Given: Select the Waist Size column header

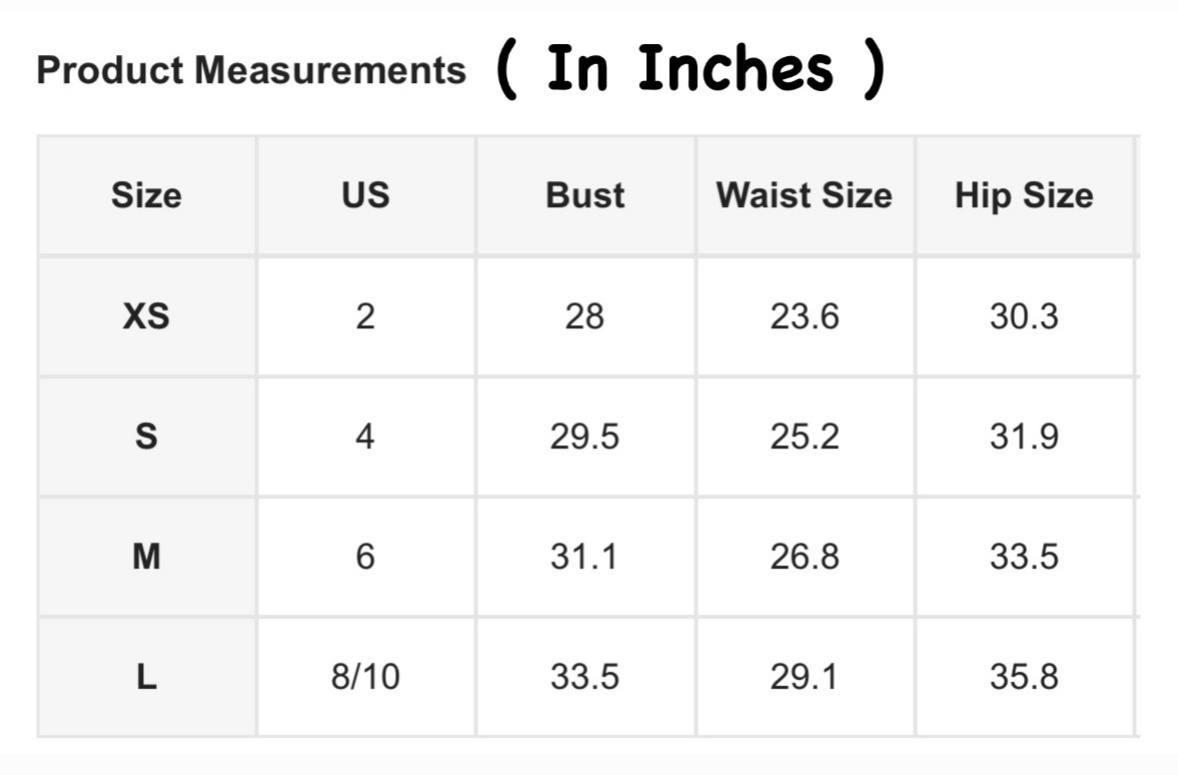Looking at the screenshot, I should pyautogui.click(x=805, y=196).
